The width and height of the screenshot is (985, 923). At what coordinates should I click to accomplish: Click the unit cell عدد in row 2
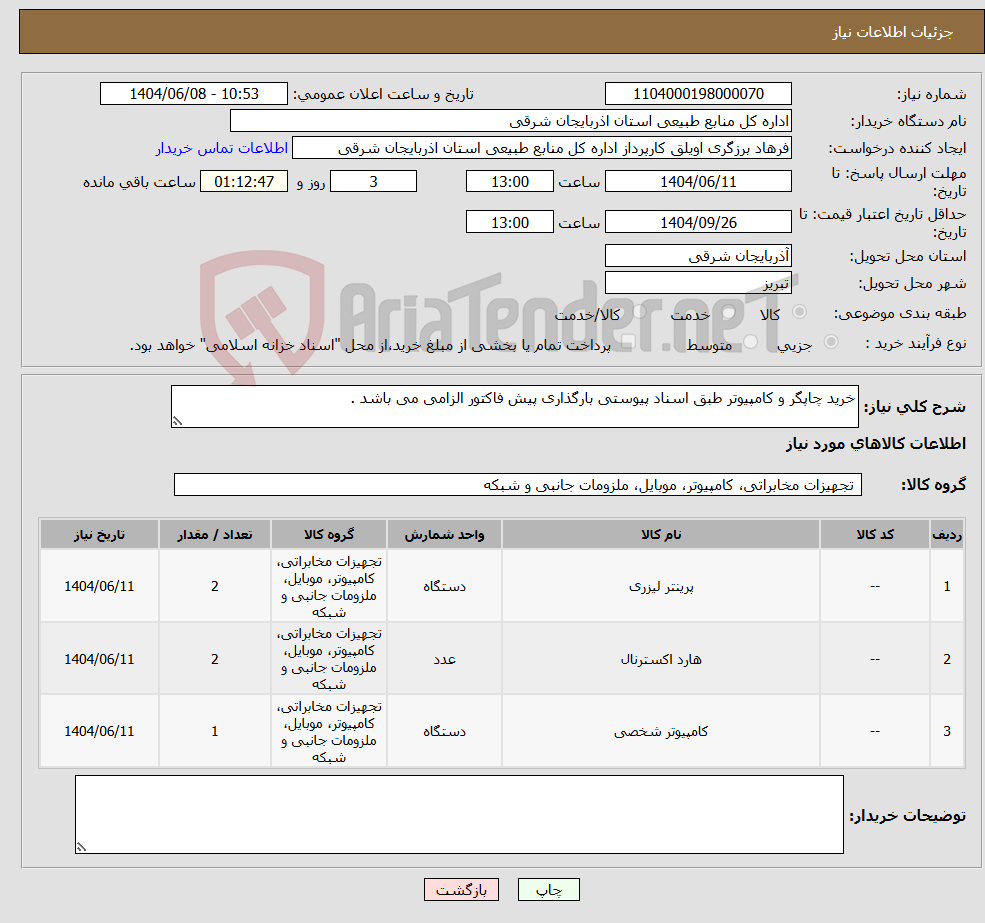point(444,659)
